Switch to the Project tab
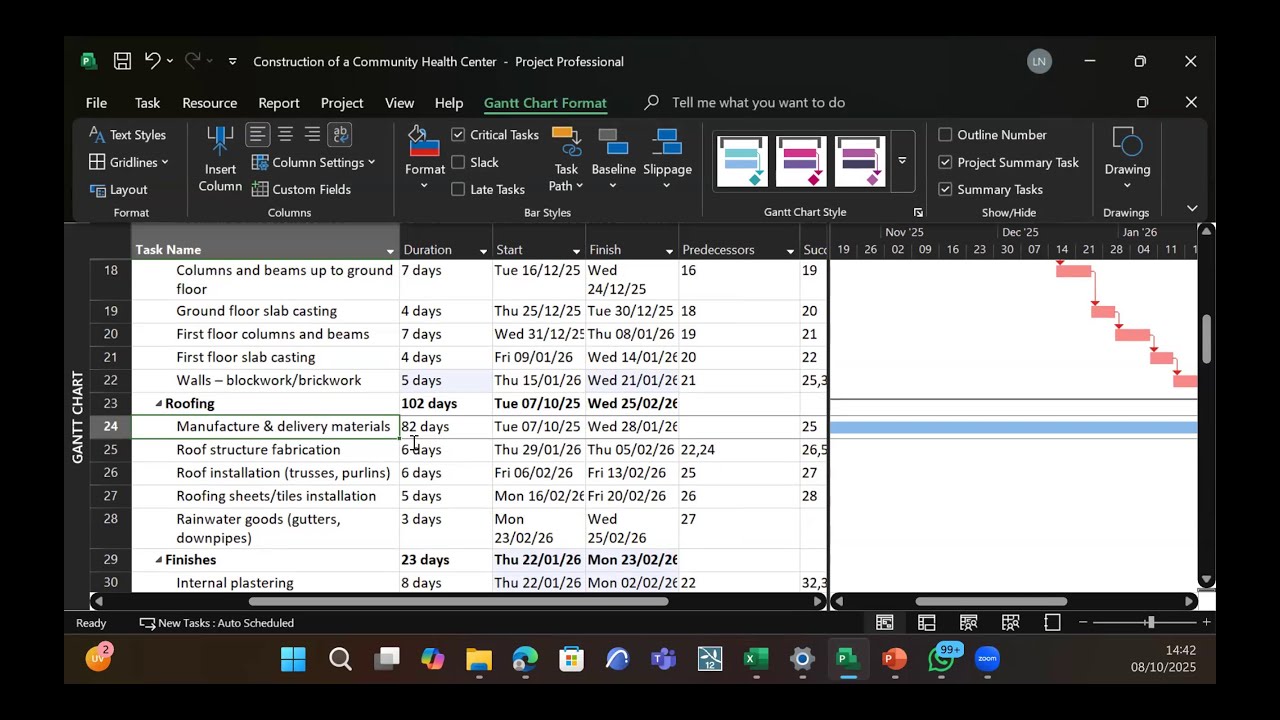This screenshot has width=1280, height=720. tap(342, 102)
